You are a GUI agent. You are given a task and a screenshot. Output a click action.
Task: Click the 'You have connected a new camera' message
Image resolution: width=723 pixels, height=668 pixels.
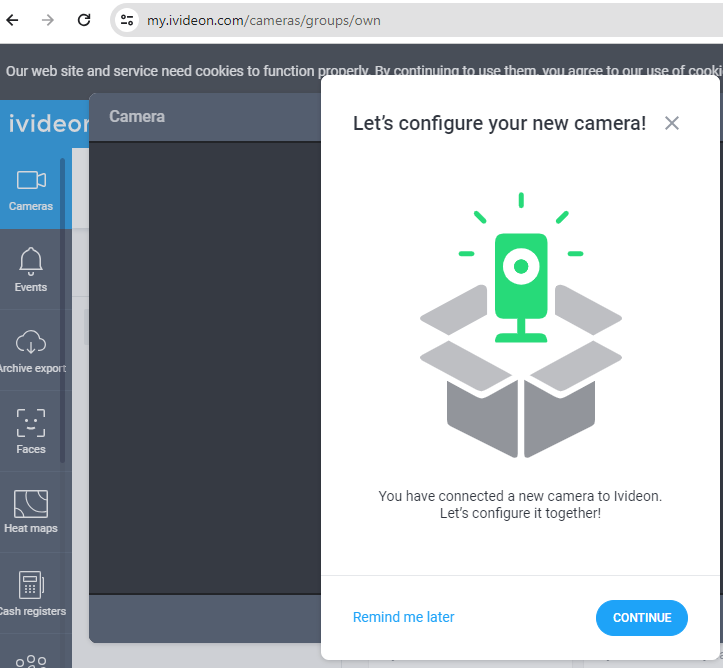pos(520,504)
